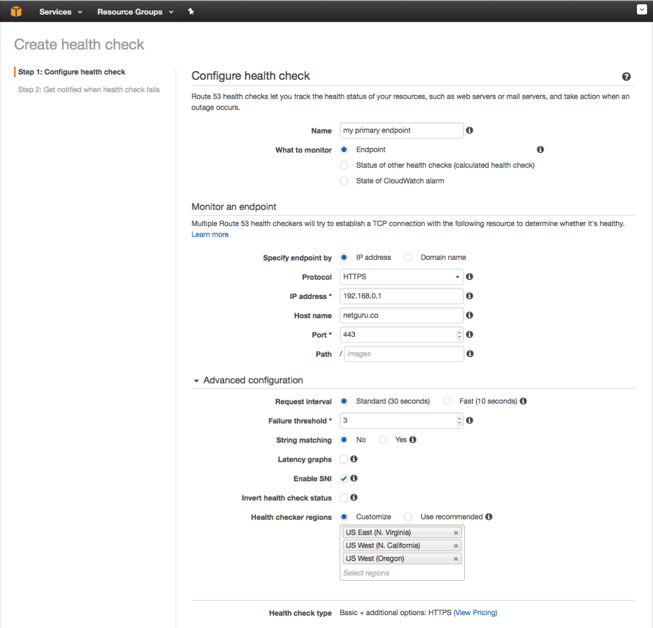Remove US West (Oregon) region tag
This screenshot has height=628, width=653.
[456, 559]
